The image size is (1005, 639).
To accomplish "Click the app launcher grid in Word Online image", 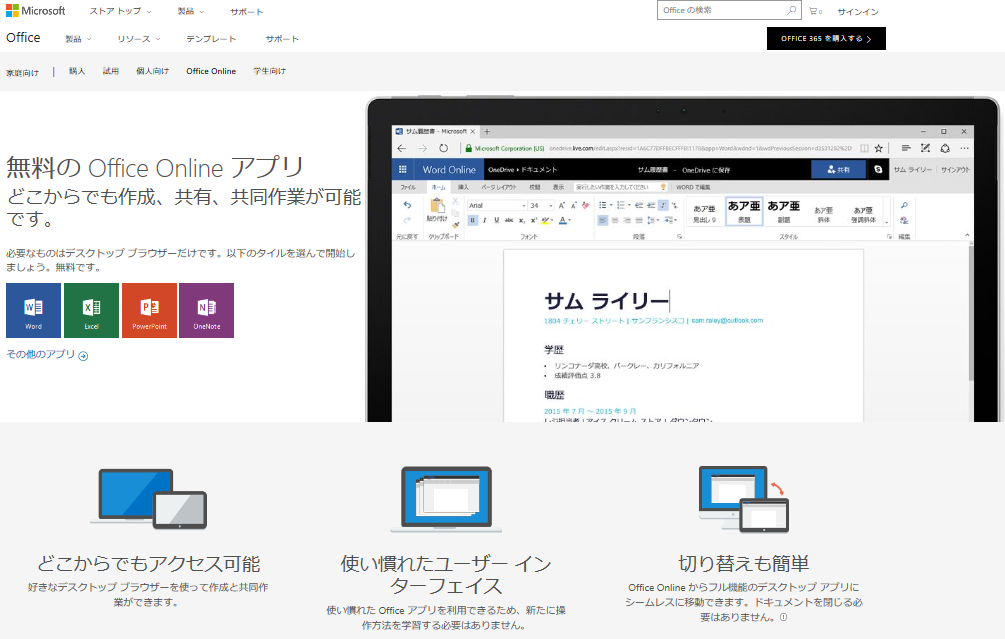I will (x=403, y=169).
